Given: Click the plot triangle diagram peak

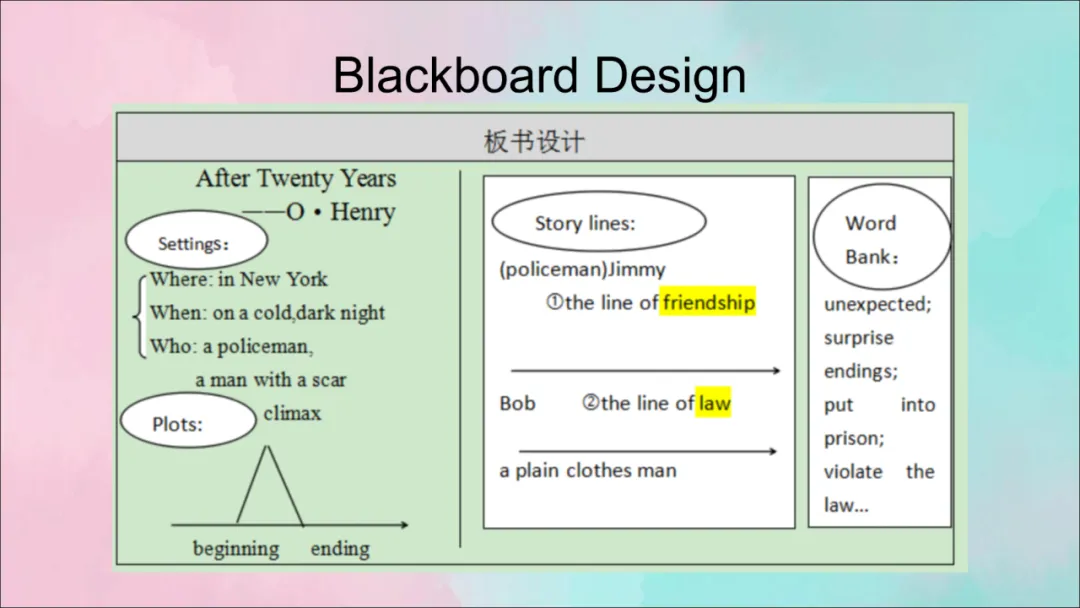Looking at the screenshot, I should click(267, 450).
